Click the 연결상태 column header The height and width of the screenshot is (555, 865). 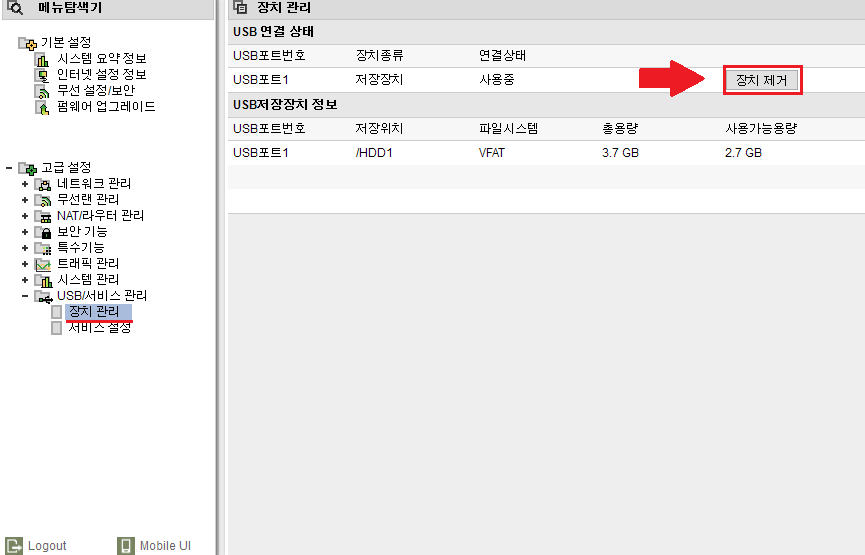pos(503,56)
